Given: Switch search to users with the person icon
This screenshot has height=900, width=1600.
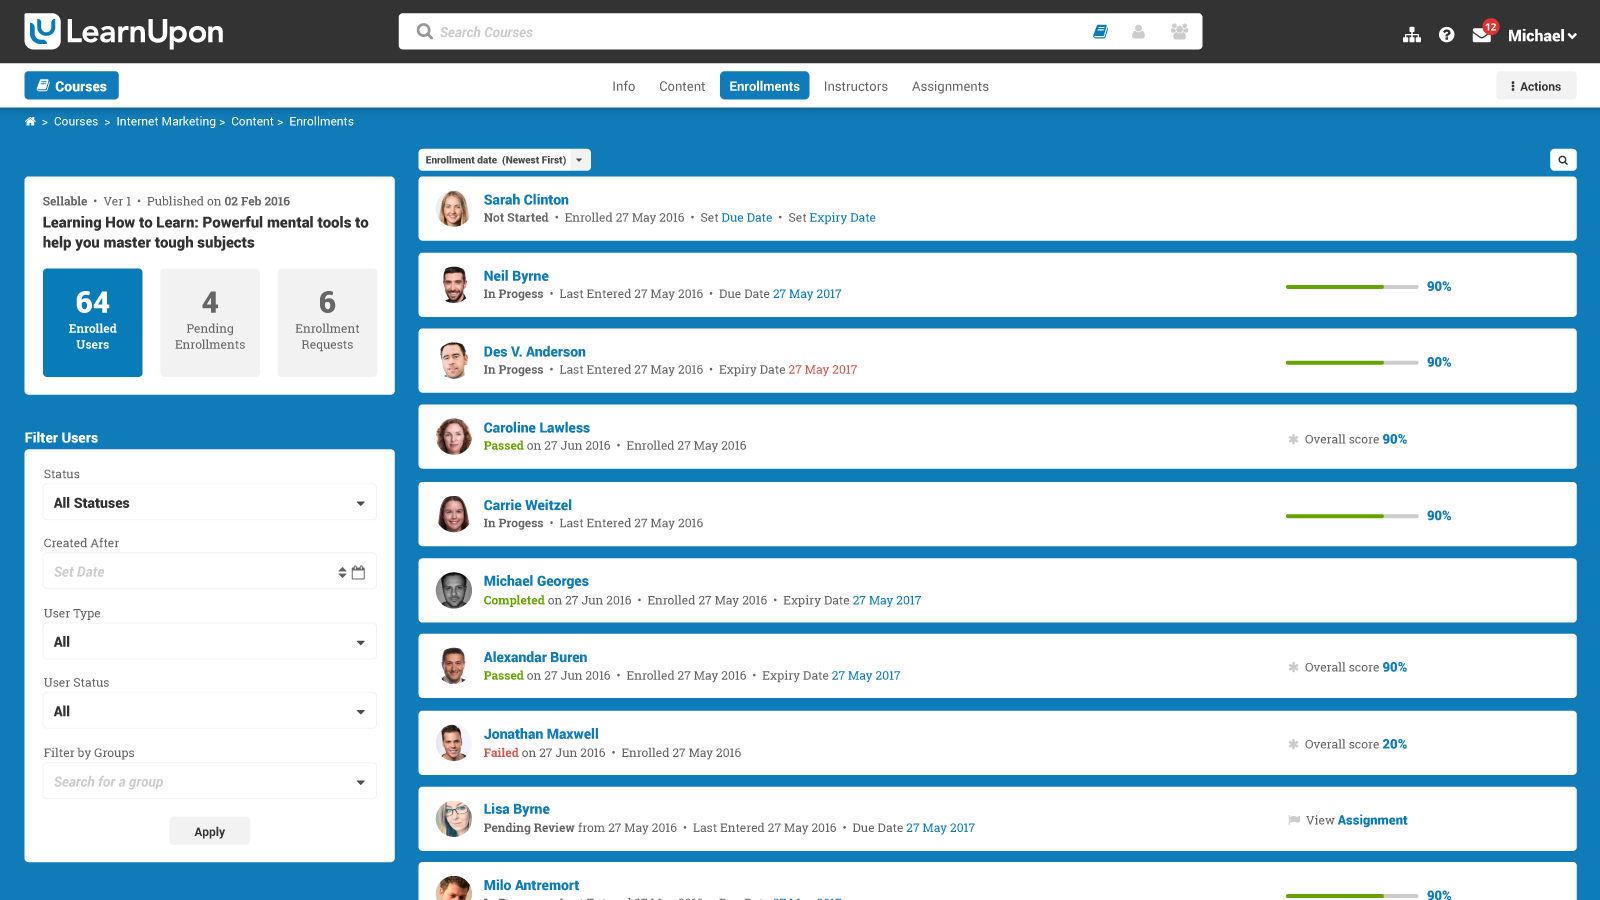Looking at the screenshot, I should point(1139,31).
